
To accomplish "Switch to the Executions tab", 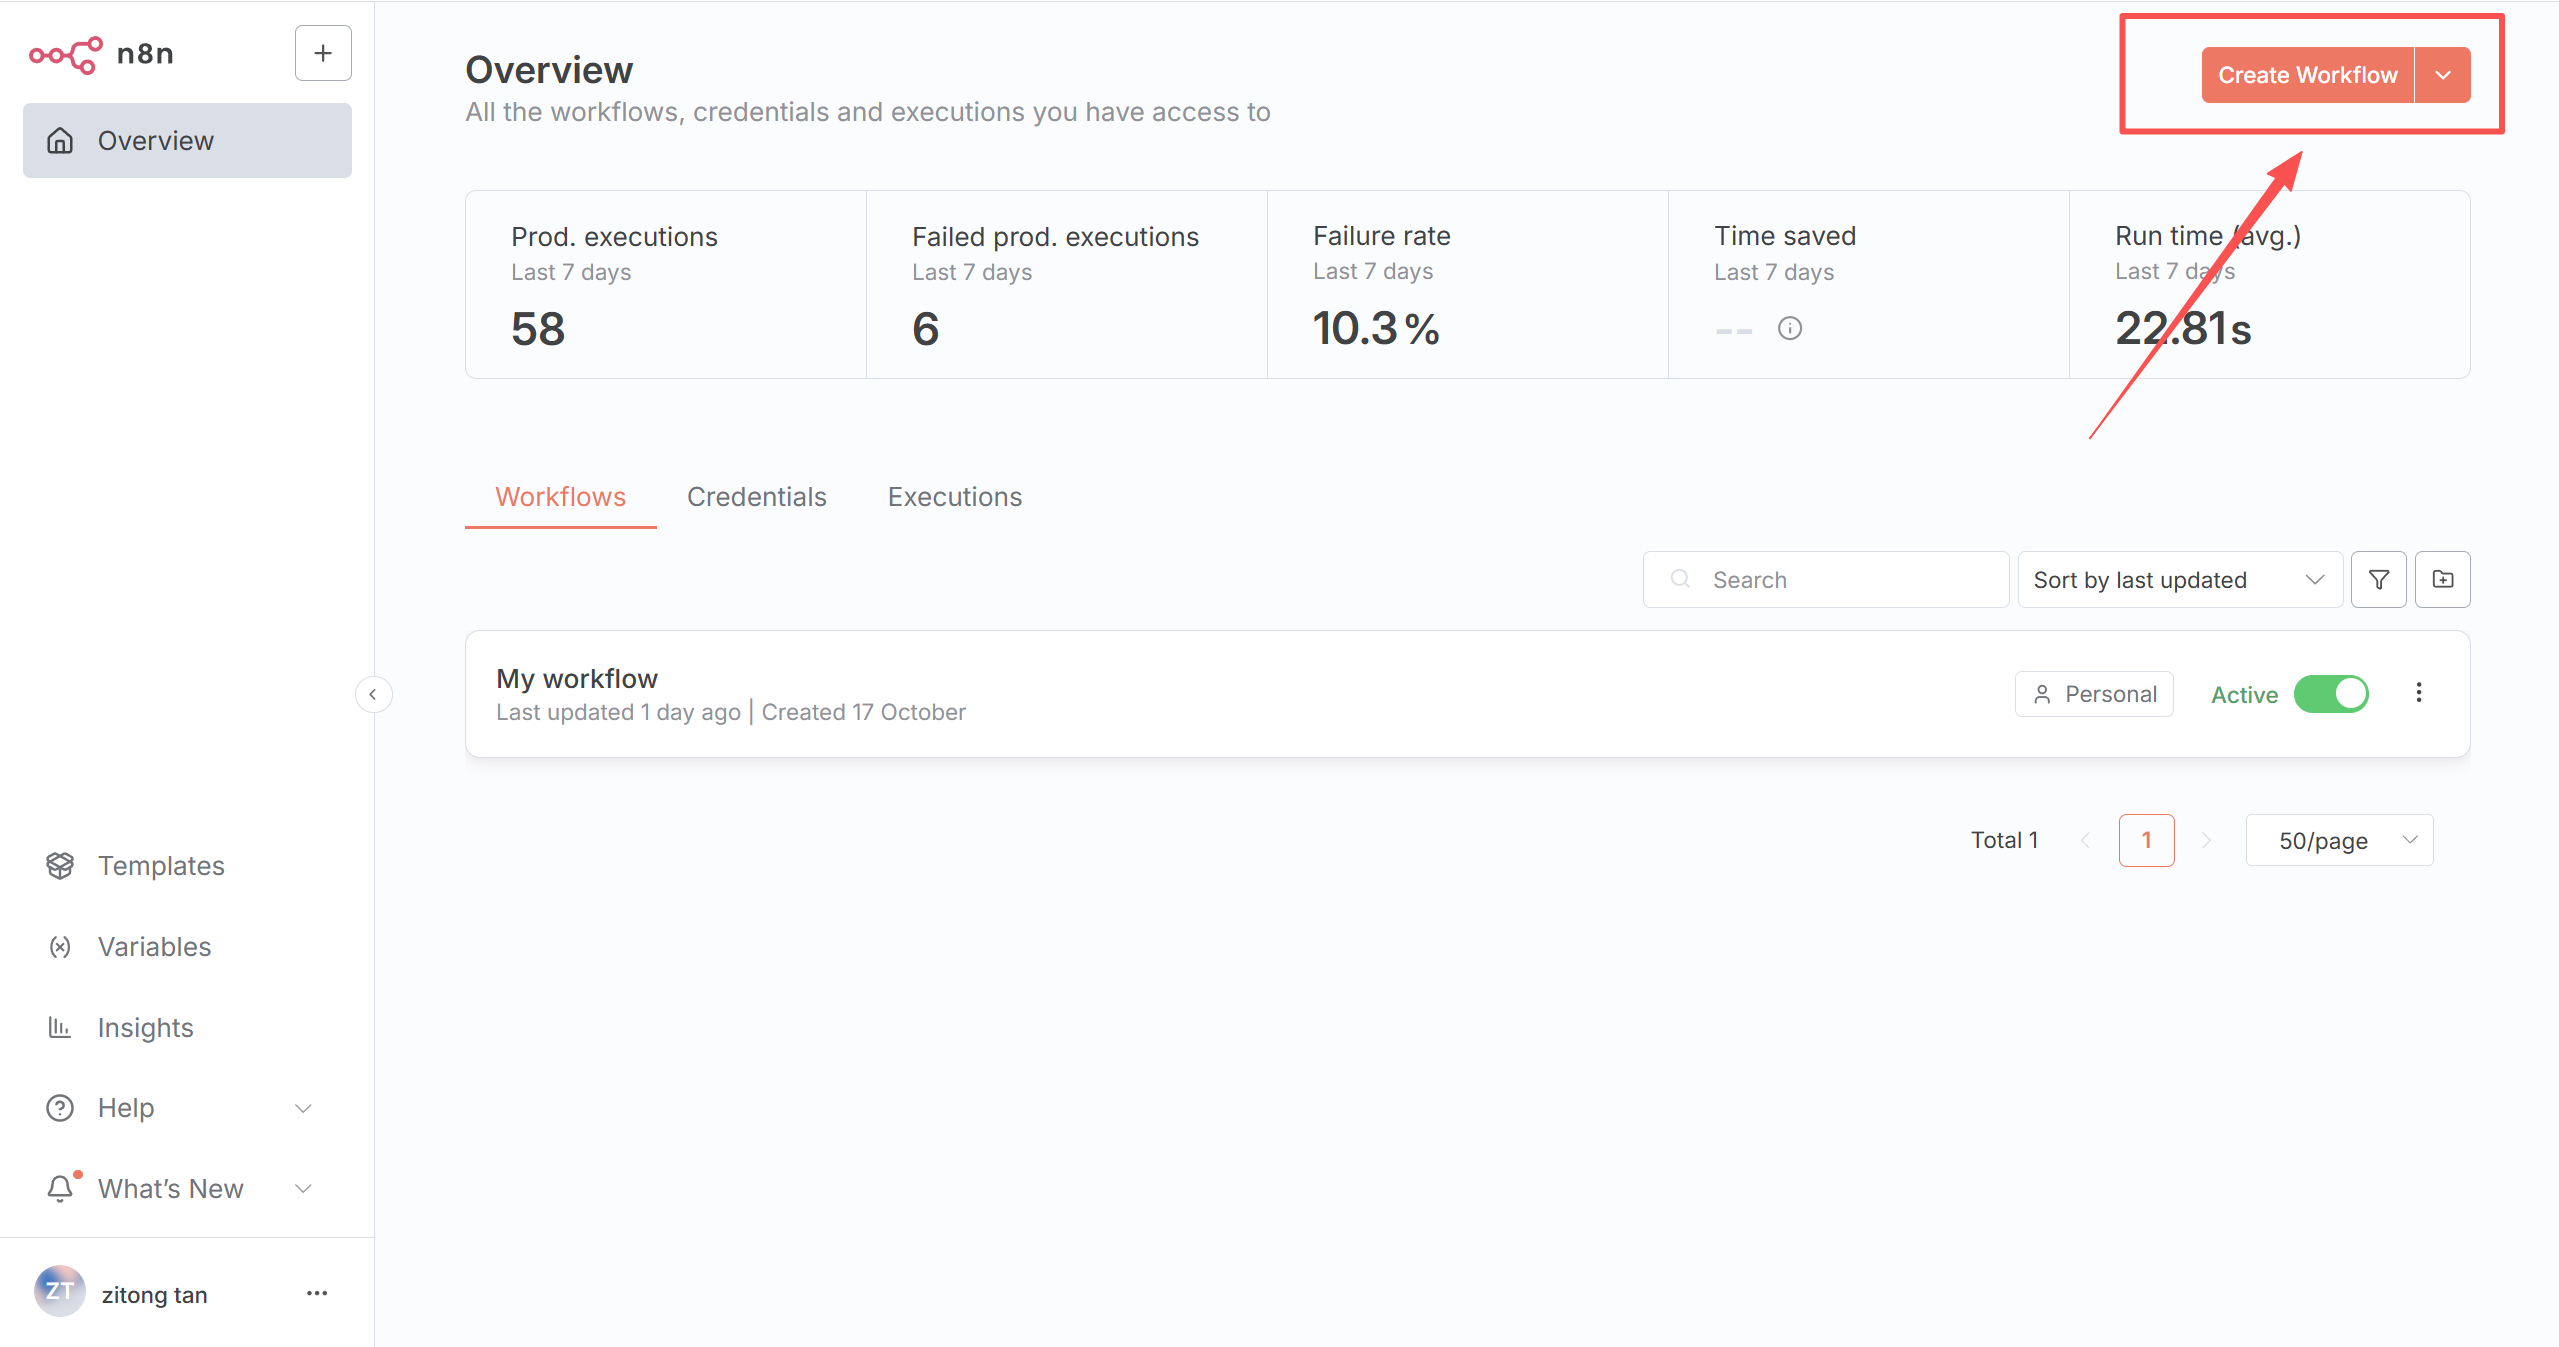I will tap(954, 497).
